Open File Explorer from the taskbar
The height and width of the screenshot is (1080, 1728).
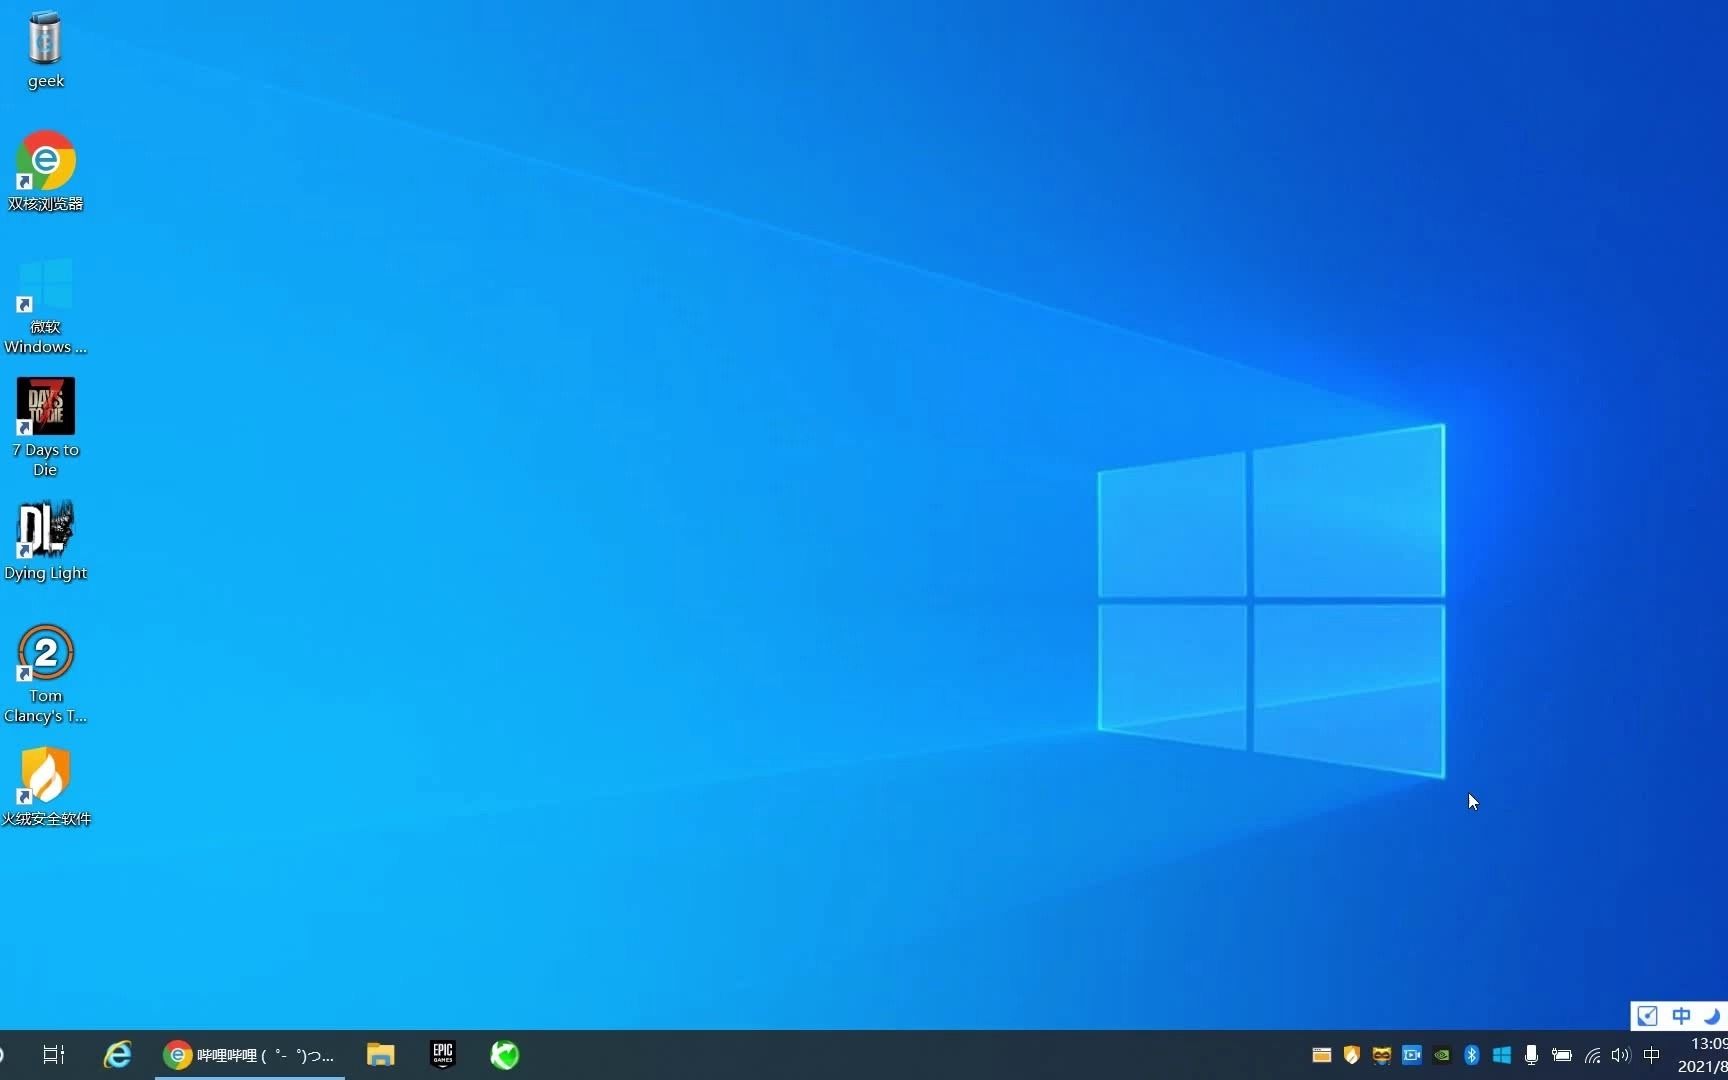[x=380, y=1054]
